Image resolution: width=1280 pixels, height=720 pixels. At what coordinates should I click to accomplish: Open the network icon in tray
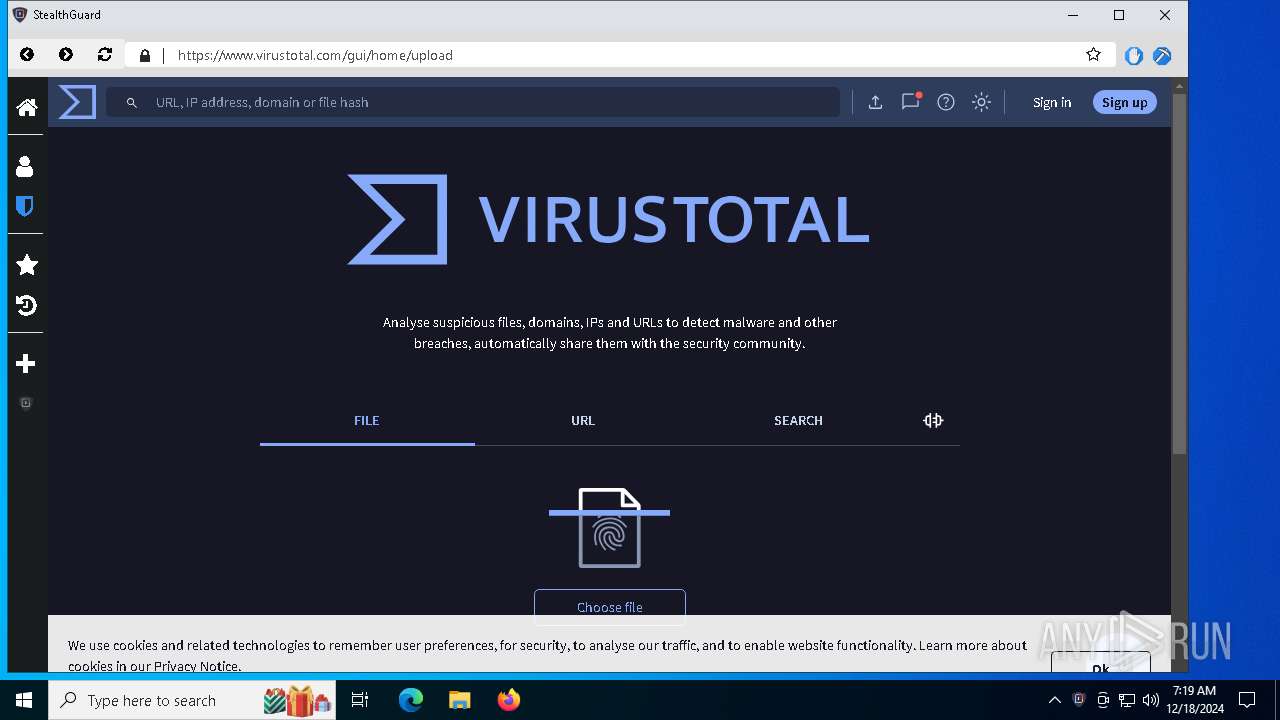[x=1127, y=700]
